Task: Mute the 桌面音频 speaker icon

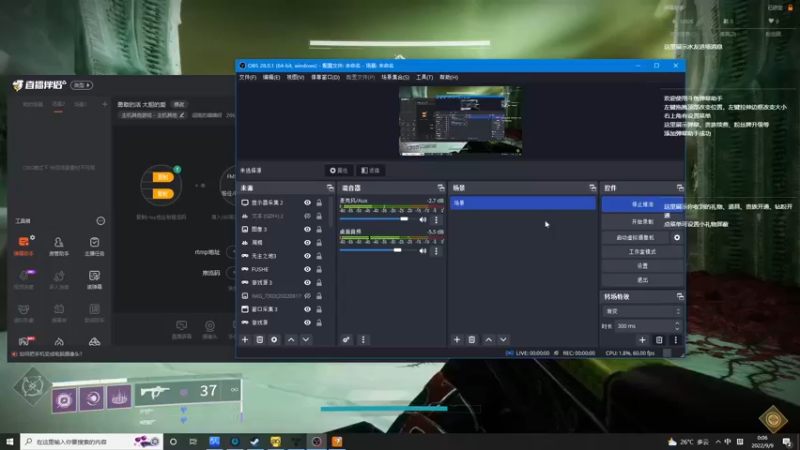Action: coord(423,251)
